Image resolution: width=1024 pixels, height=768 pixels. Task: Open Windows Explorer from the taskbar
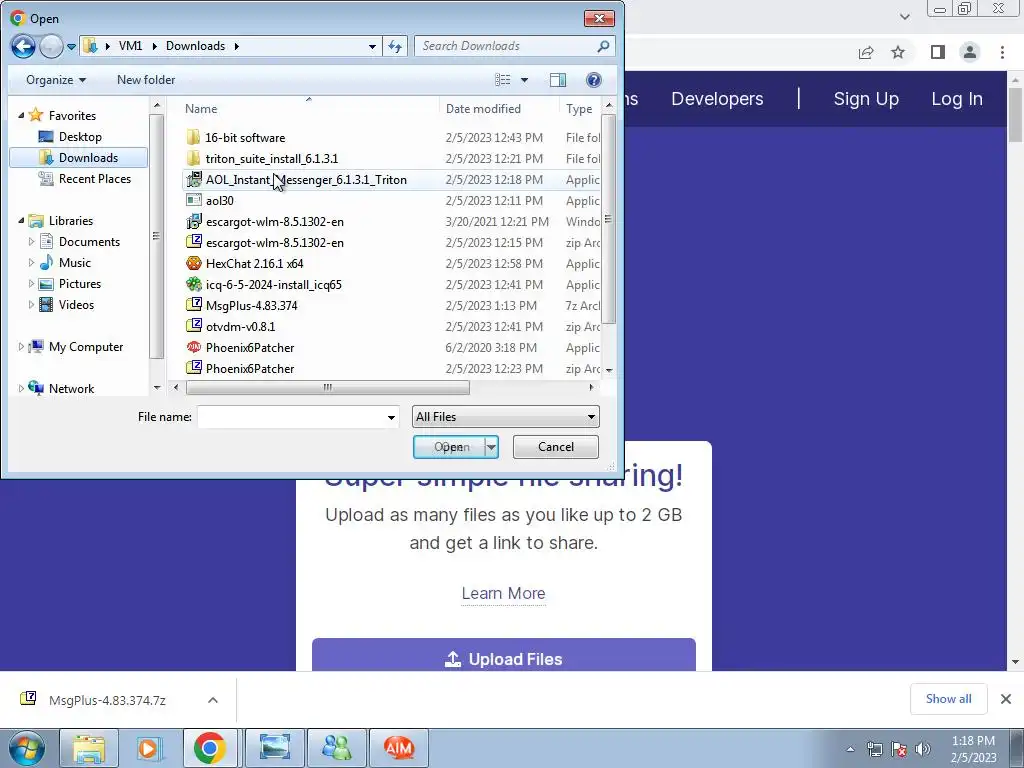click(x=89, y=748)
